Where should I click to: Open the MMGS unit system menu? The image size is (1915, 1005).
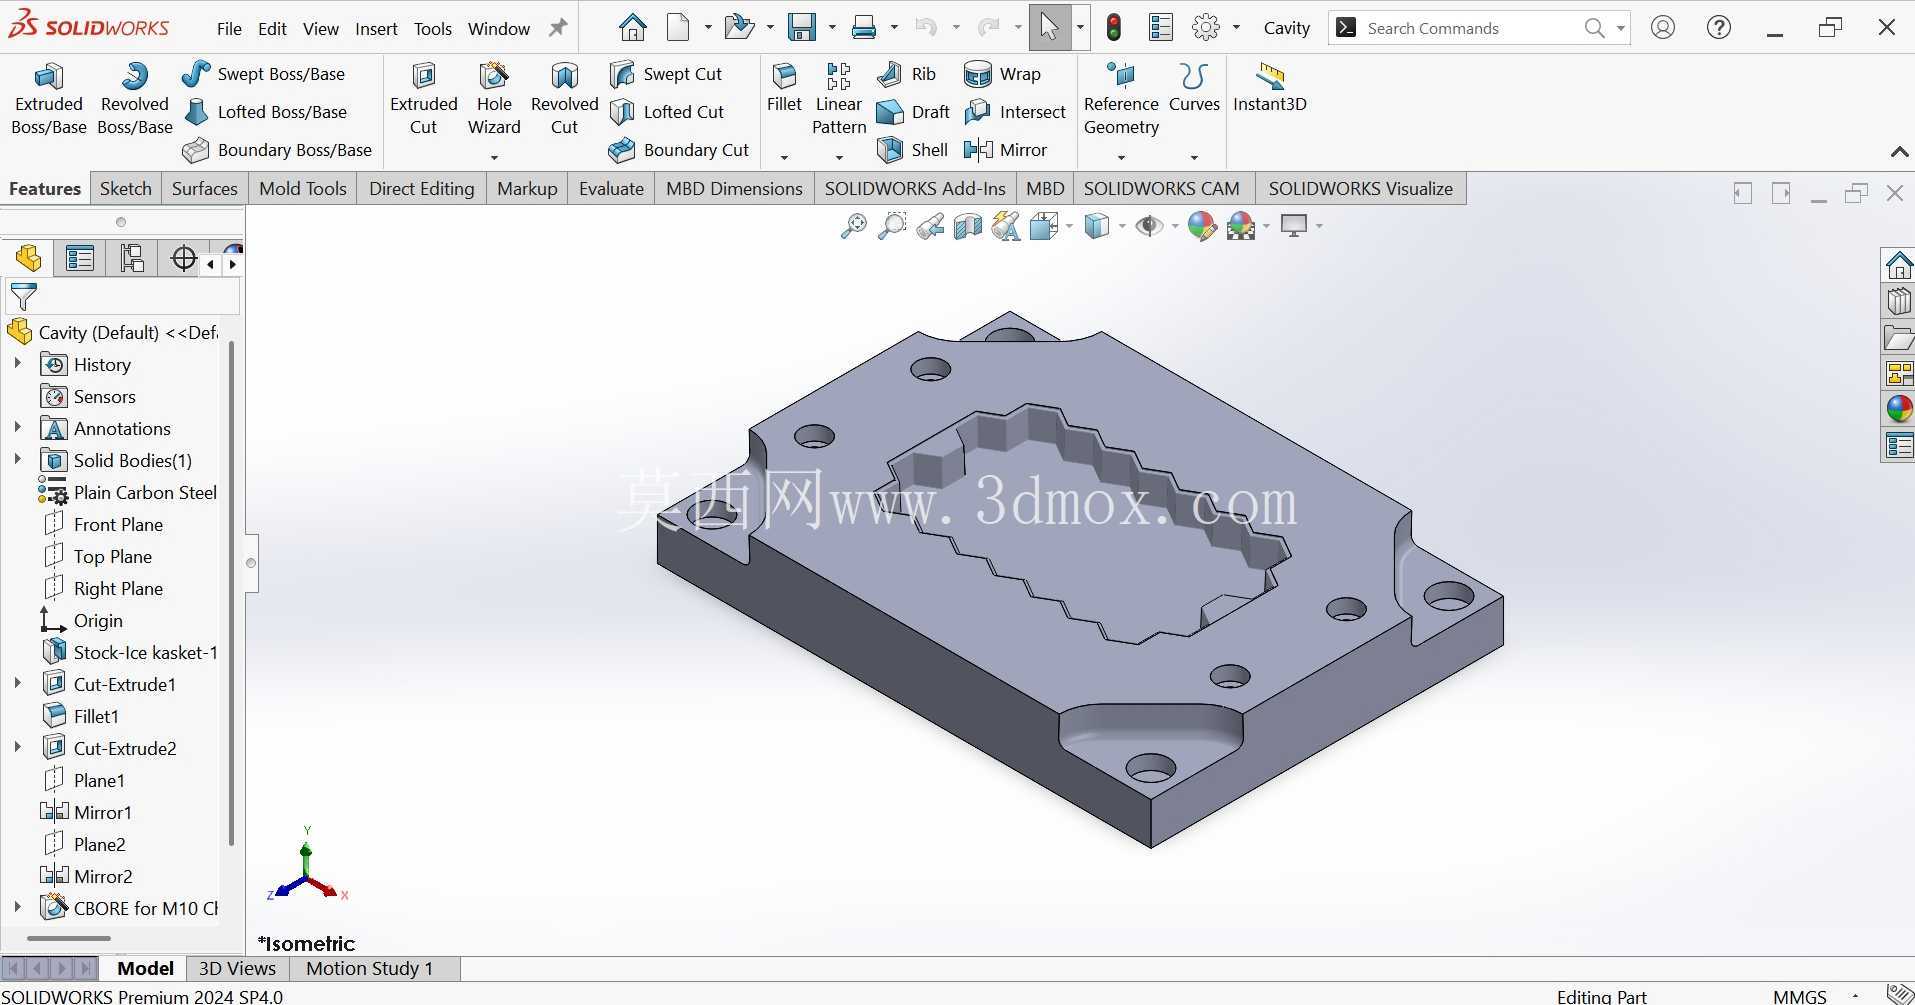[1799, 996]
